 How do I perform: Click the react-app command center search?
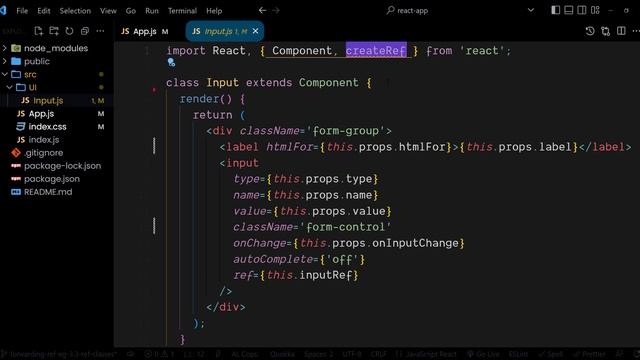(407, 11)
